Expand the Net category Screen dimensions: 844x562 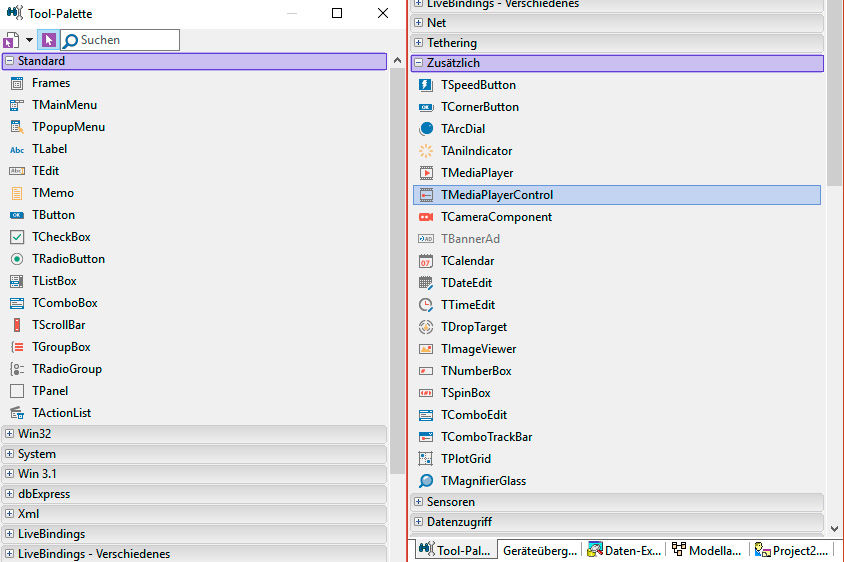[x=418, y=23]
